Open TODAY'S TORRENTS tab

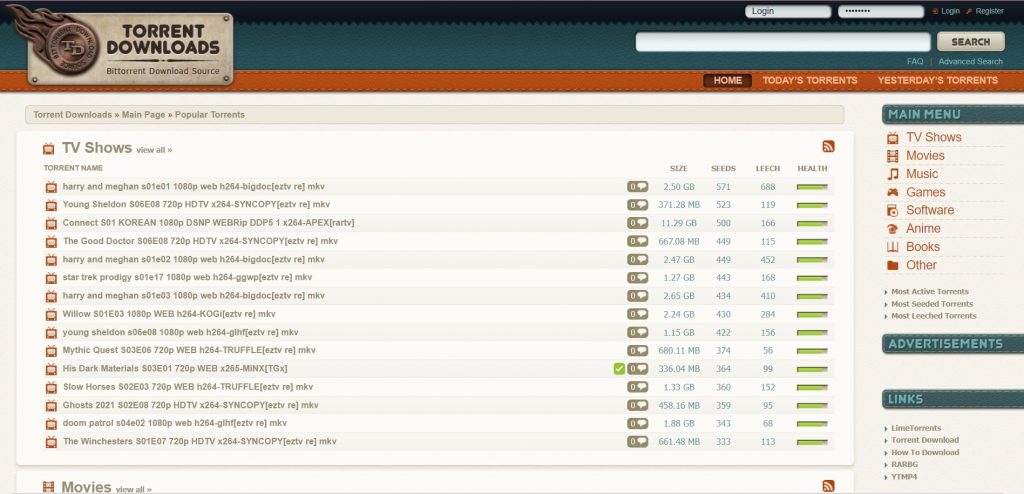tap(810, 80)
